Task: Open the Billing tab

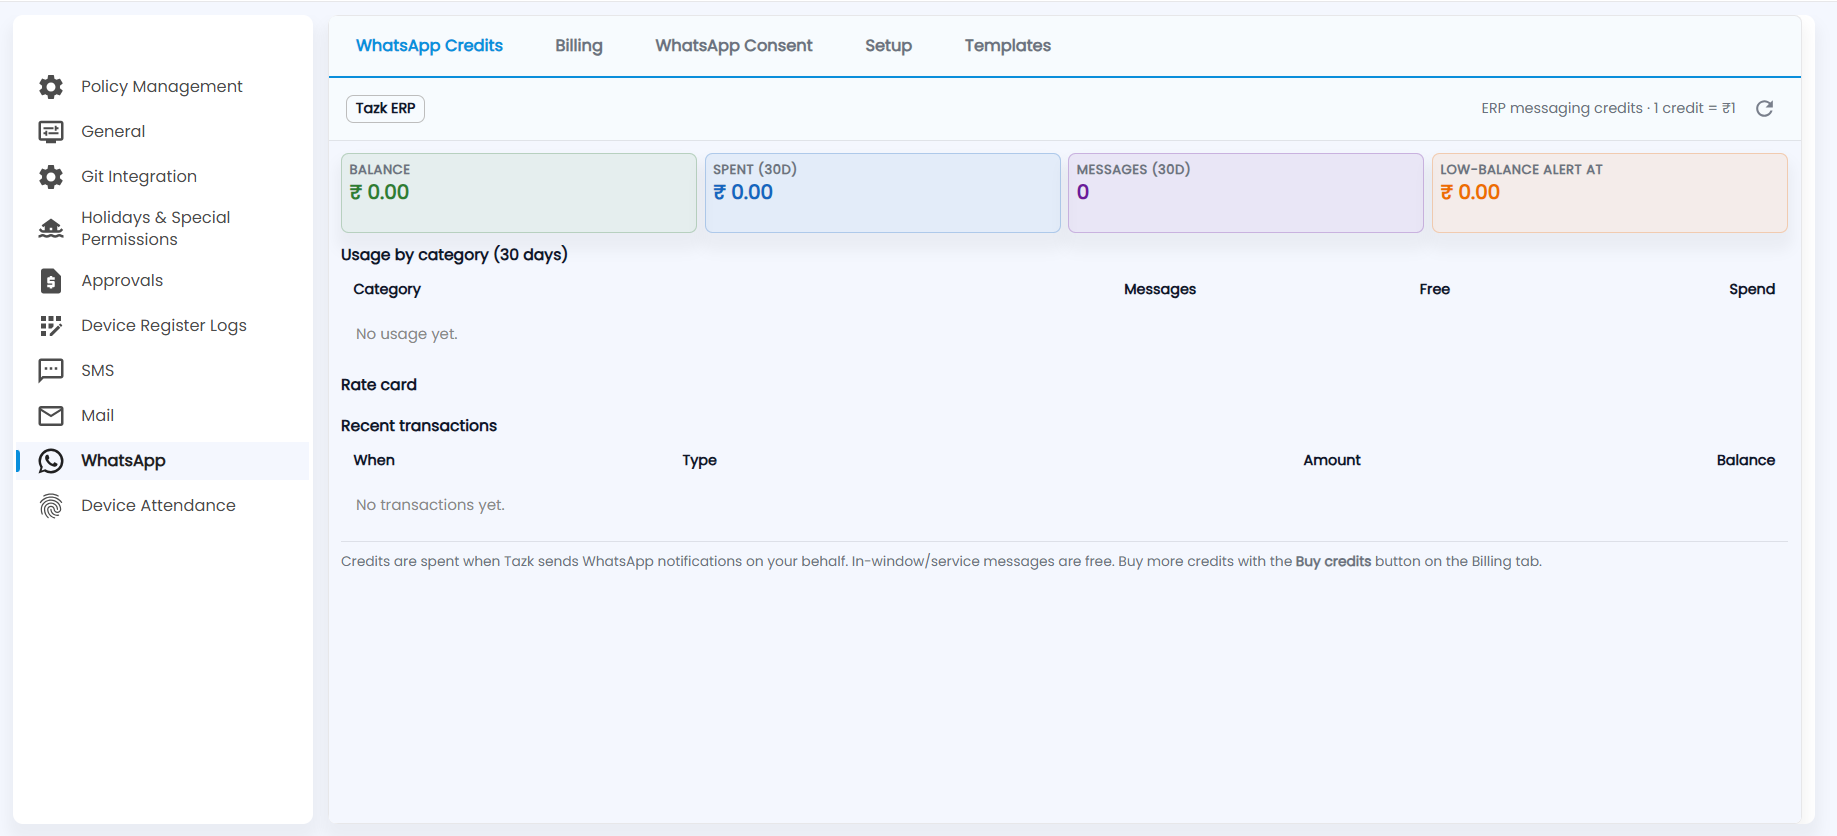Action: tap(579, 46)
